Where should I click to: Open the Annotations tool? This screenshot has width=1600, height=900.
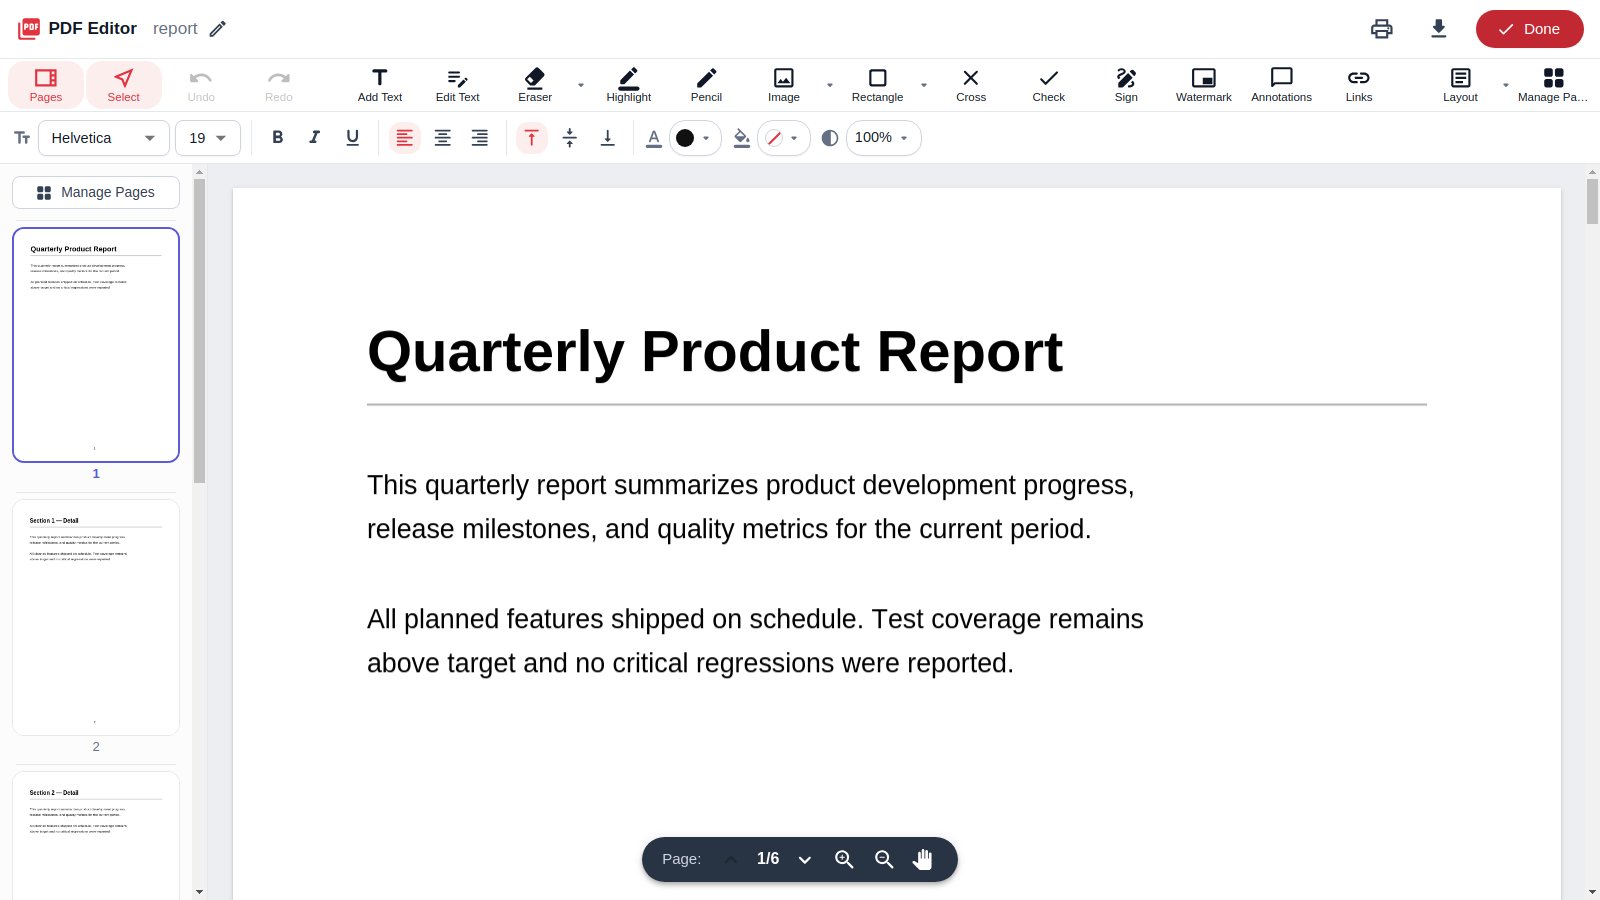point(1282,85)
